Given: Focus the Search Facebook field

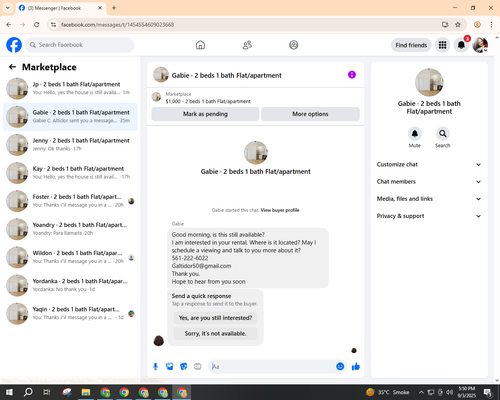Looking at the screenshot, I should click(x=80, y=45).
